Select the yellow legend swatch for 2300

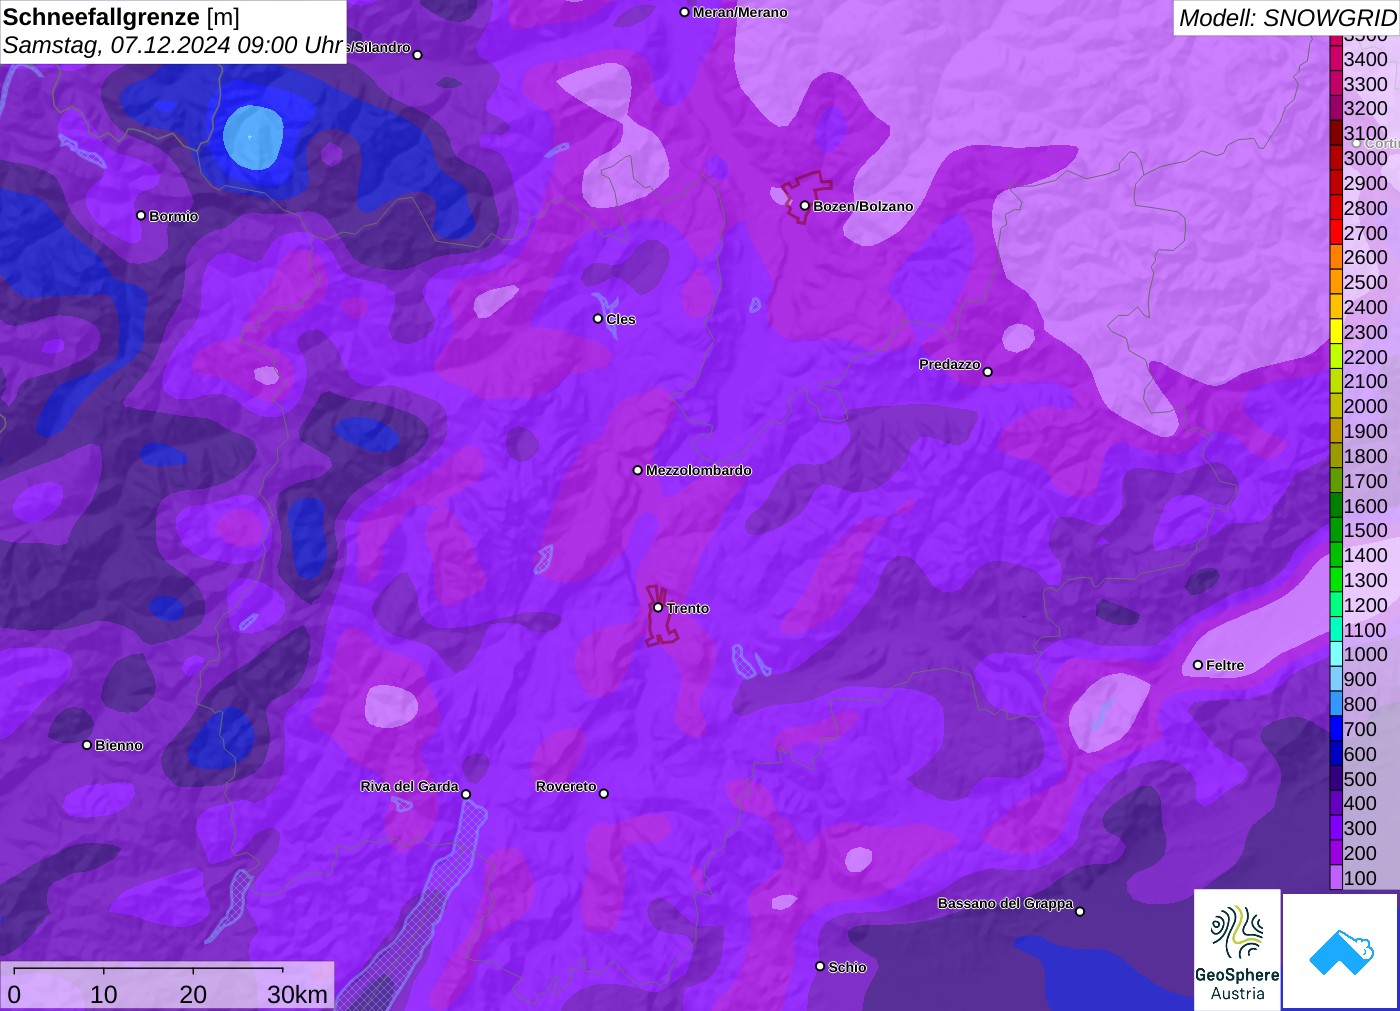click(x=1336, y=332)
